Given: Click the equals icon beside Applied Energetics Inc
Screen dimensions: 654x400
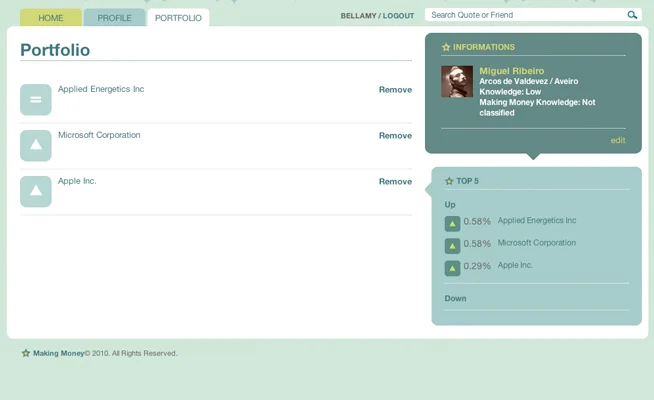Looking at the screenshot, I should tap(36, 100).
